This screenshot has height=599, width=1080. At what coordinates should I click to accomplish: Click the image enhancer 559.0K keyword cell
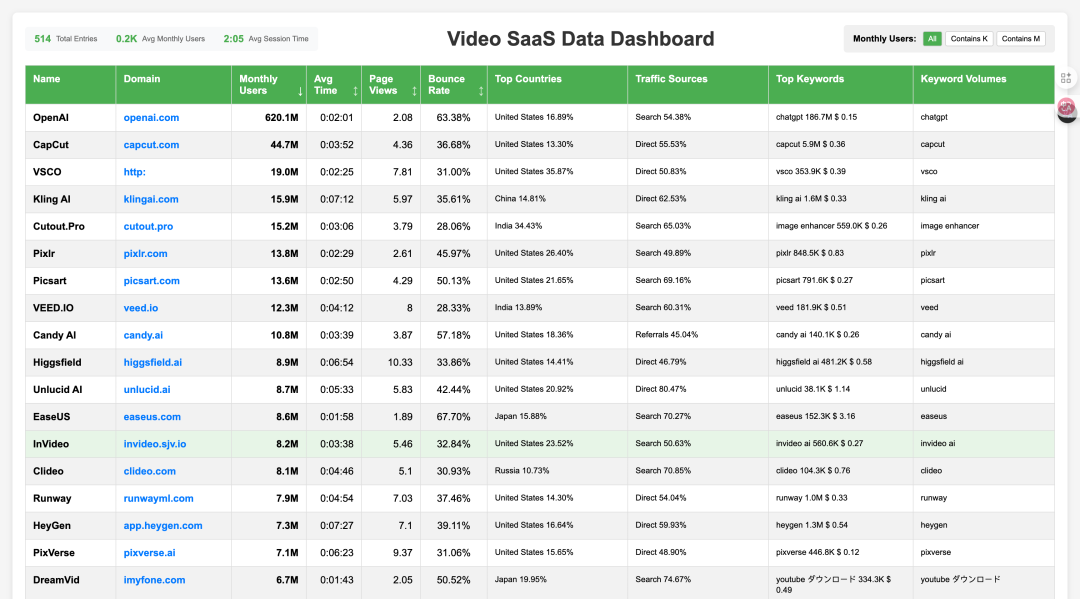coord(841,227)
